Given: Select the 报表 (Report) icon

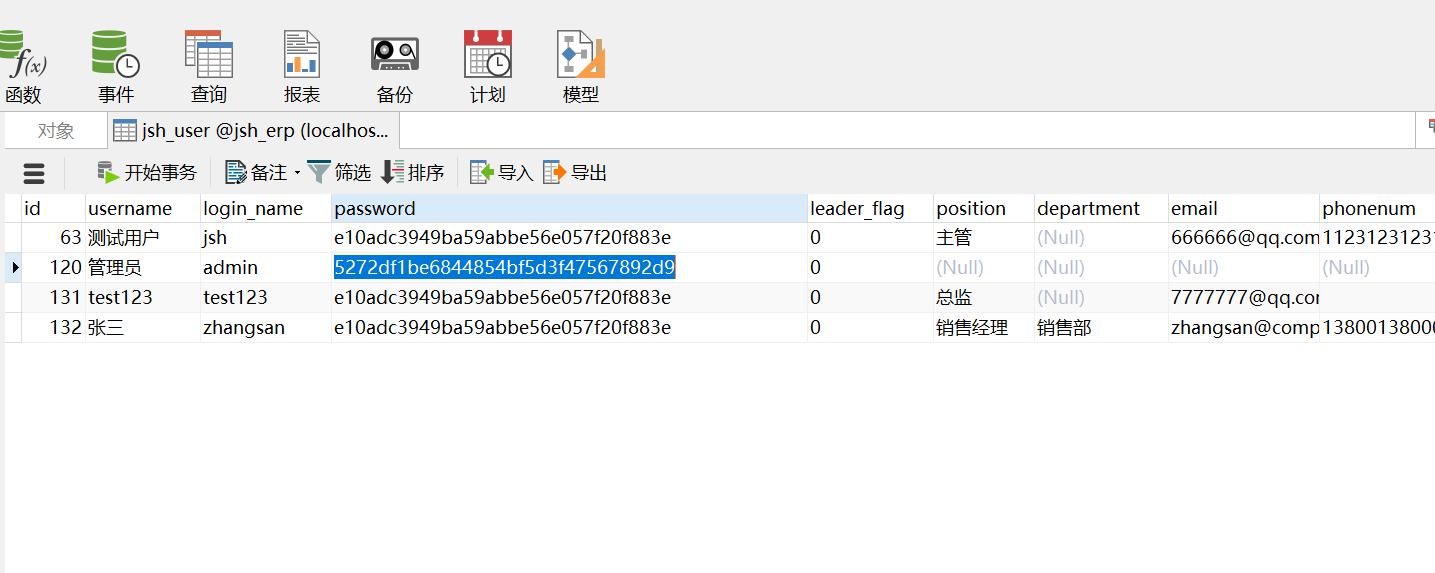Looking at the screenshot, I should pyautogui.click(x=302, y=66).
